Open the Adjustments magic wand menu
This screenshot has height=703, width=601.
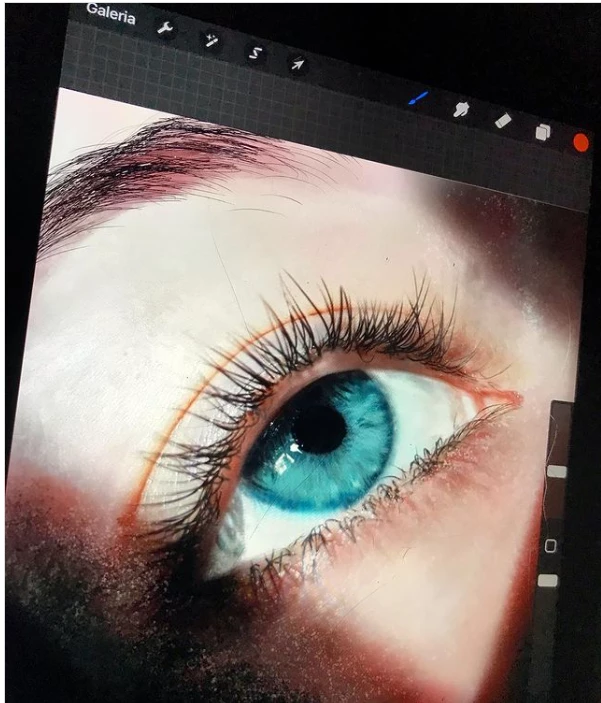(x=210, y=40)
